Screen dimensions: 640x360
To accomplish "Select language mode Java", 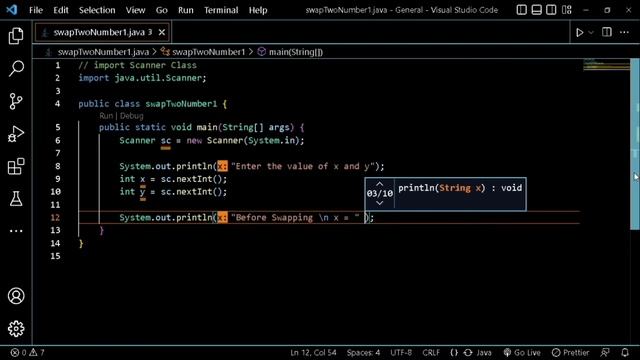I will [x=484, y=353].
